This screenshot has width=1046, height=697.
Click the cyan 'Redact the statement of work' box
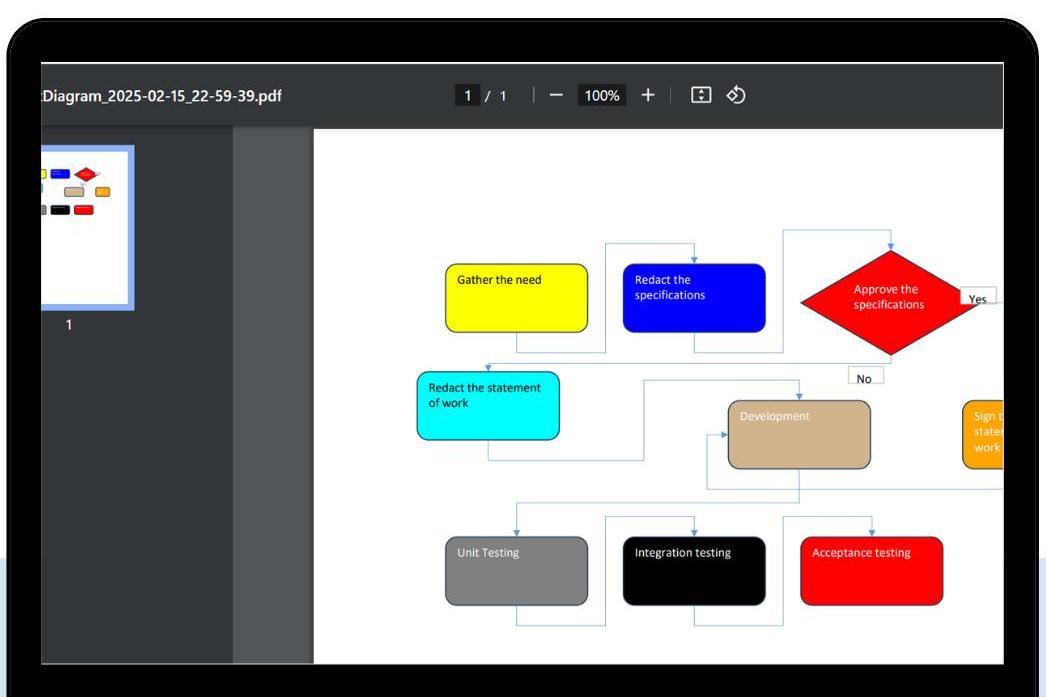pyautogui.click(x=488, y=405)
